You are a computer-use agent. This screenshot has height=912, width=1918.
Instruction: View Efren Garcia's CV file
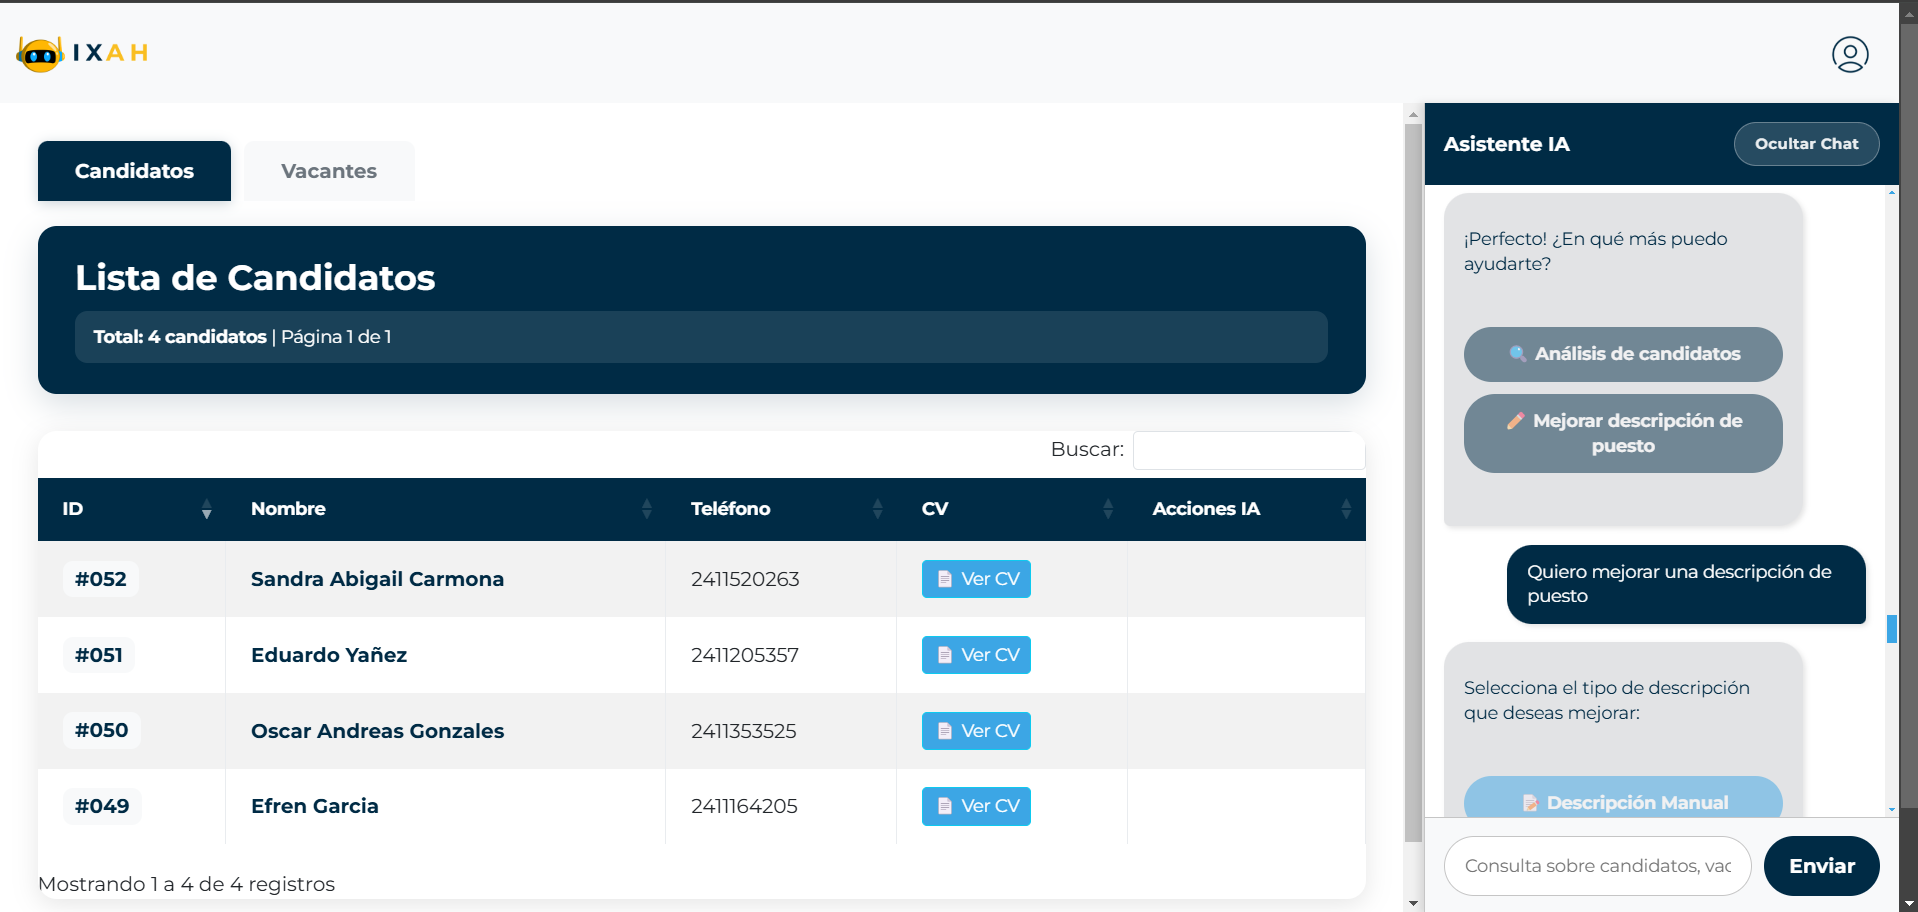click(976, 806)
